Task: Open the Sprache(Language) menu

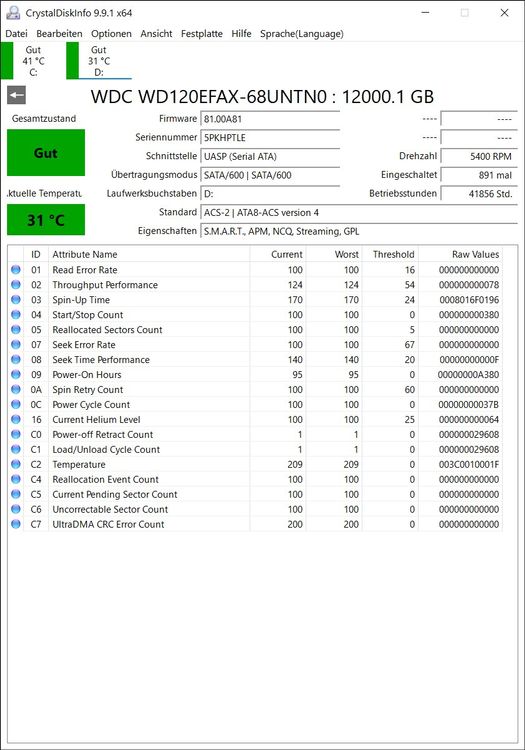Action: 302,34
